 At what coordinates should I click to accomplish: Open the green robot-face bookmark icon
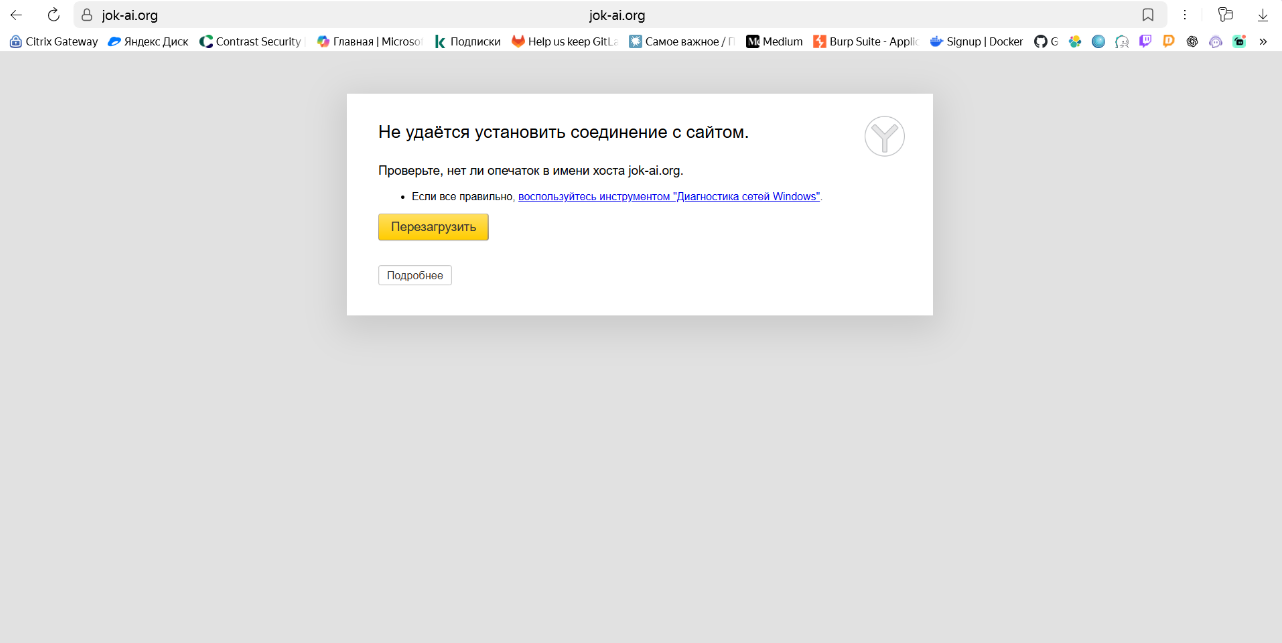click(1239, 42)
